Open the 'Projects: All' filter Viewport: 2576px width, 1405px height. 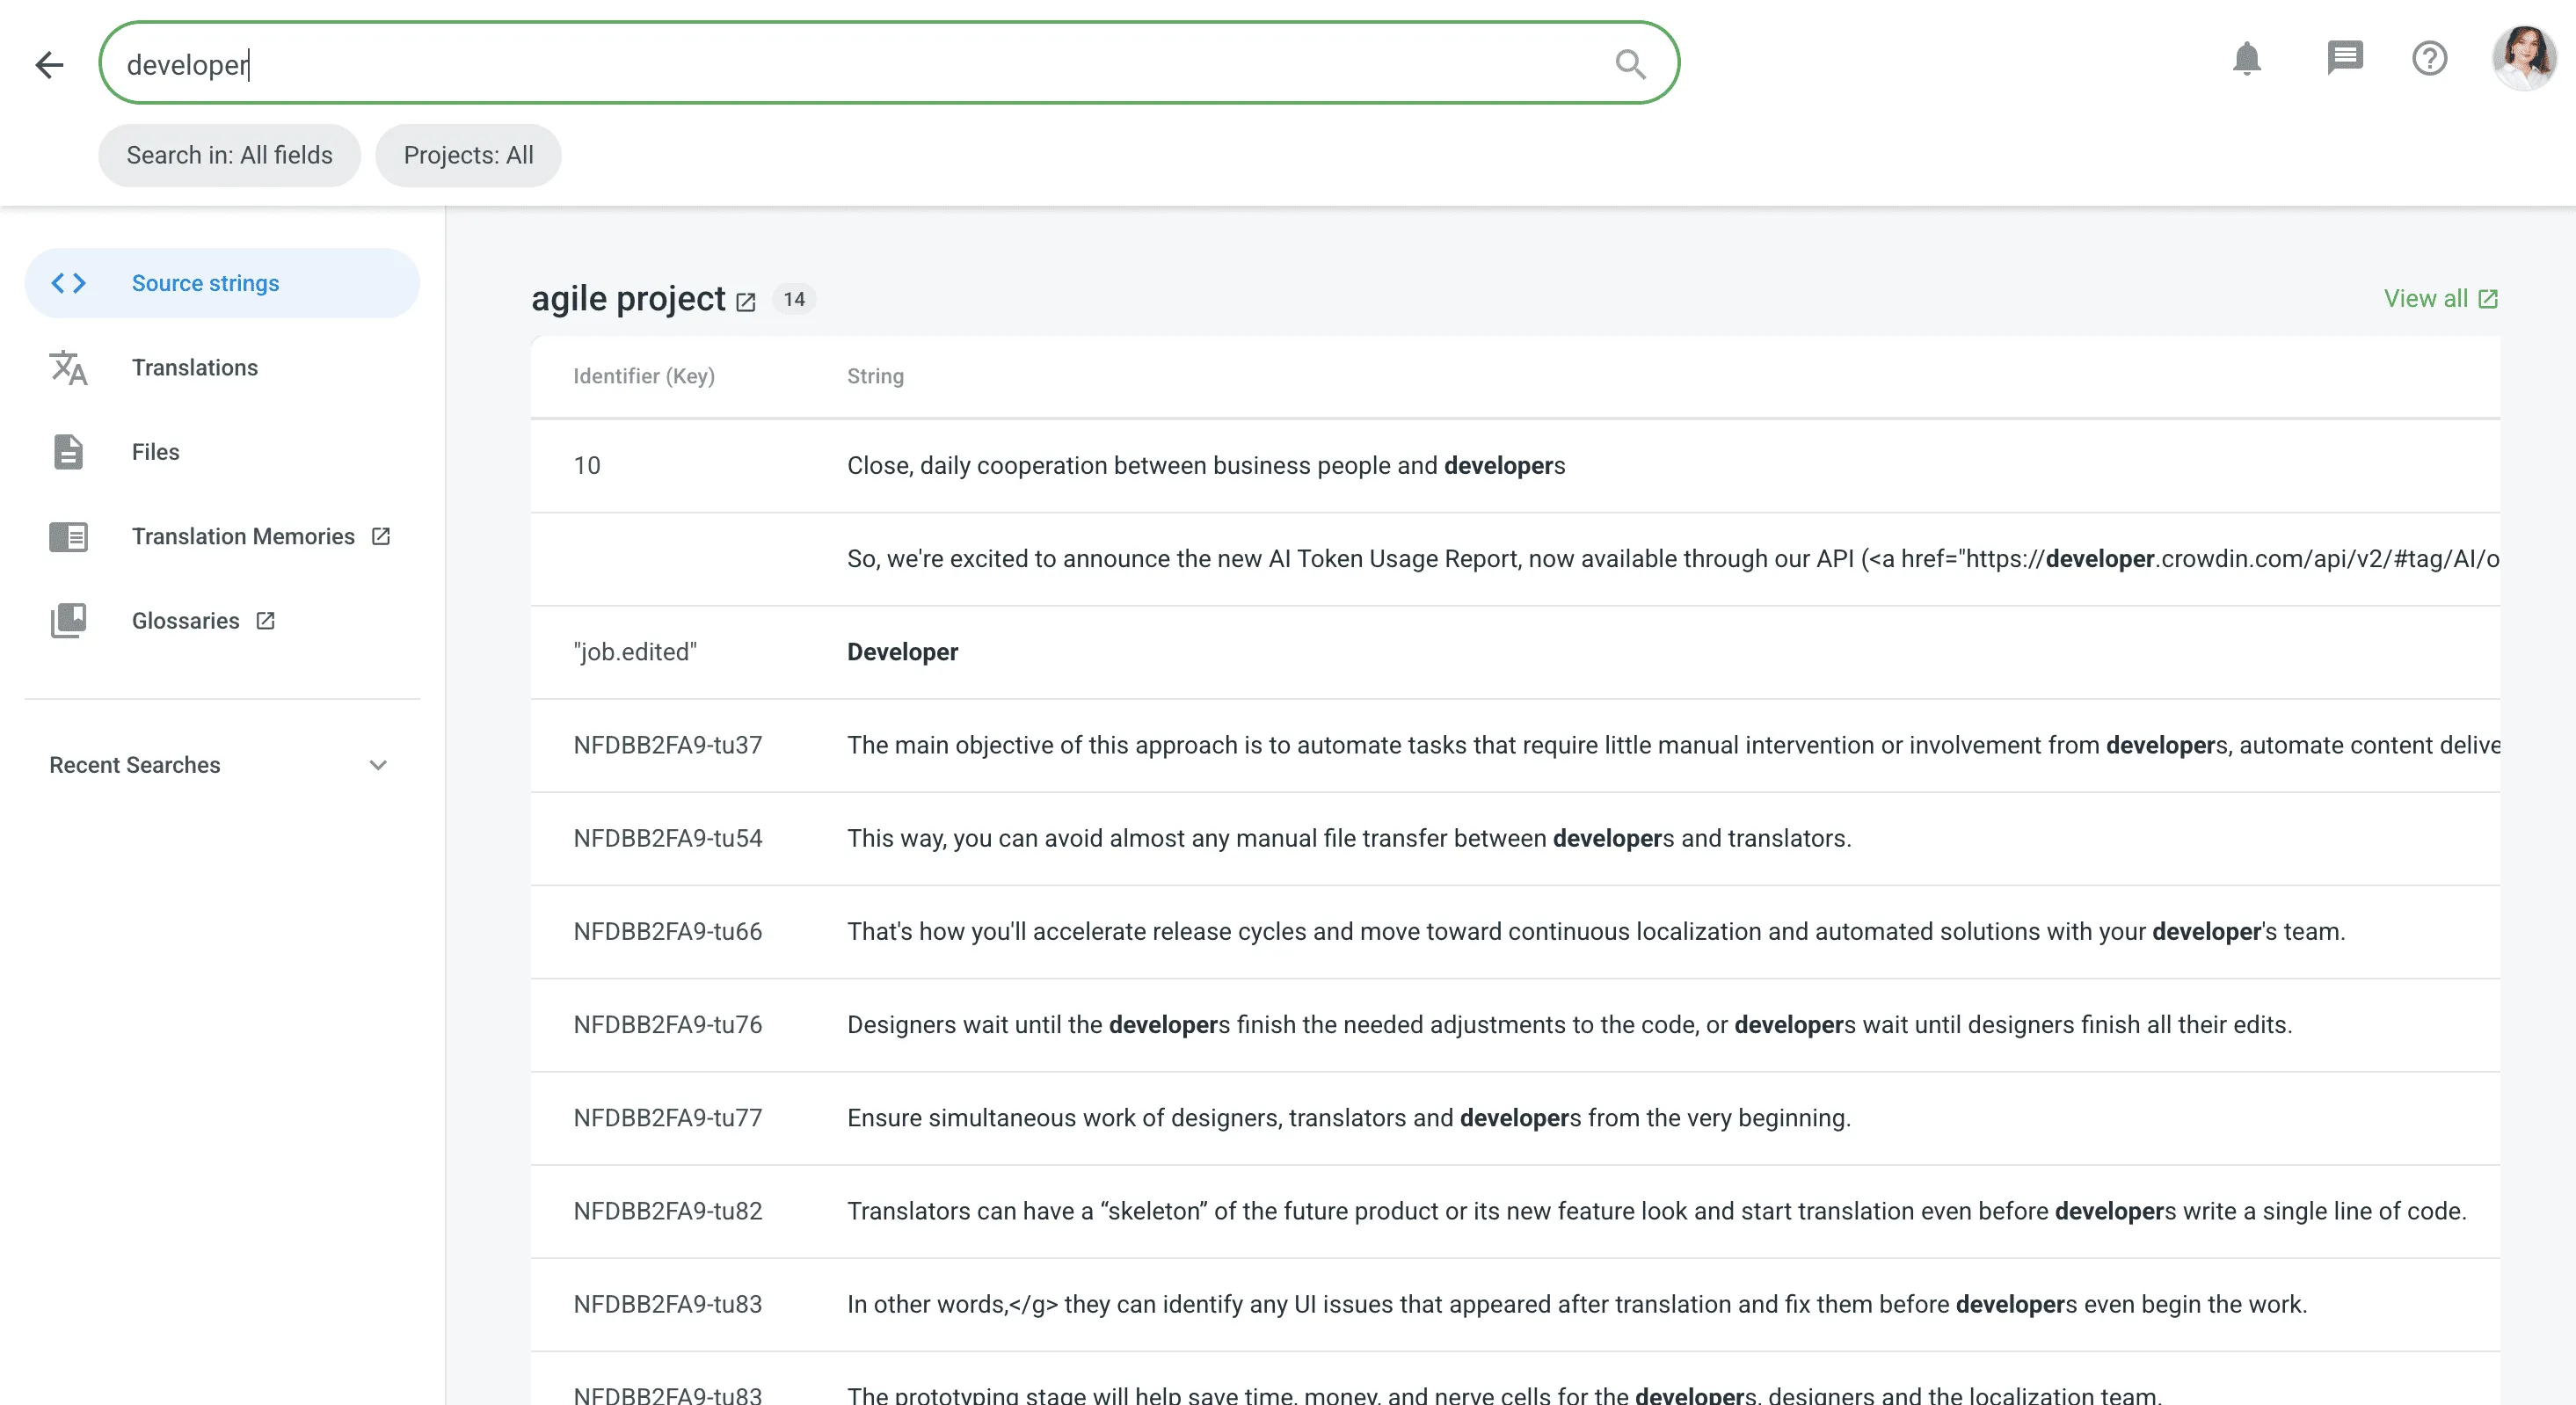click(x=468, y=156)
